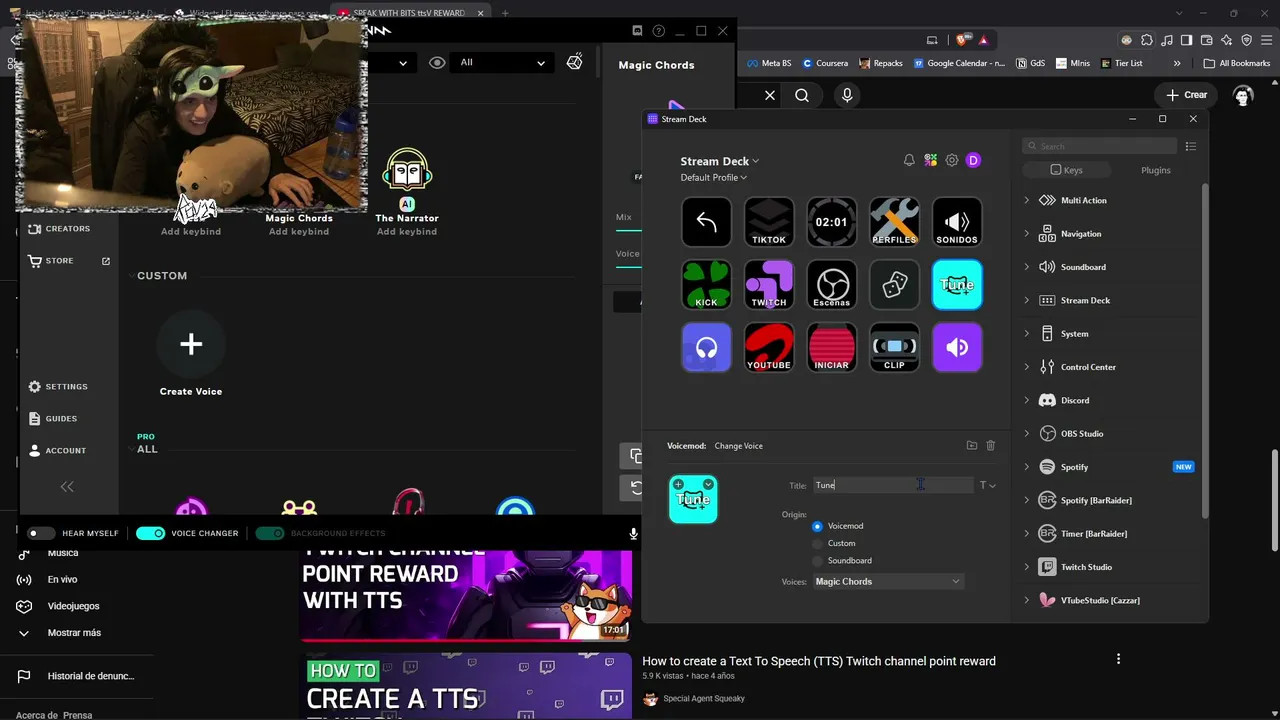Click Add keybind under Magic Chords
1280x720 pixels.
click(x=299, y=232)
